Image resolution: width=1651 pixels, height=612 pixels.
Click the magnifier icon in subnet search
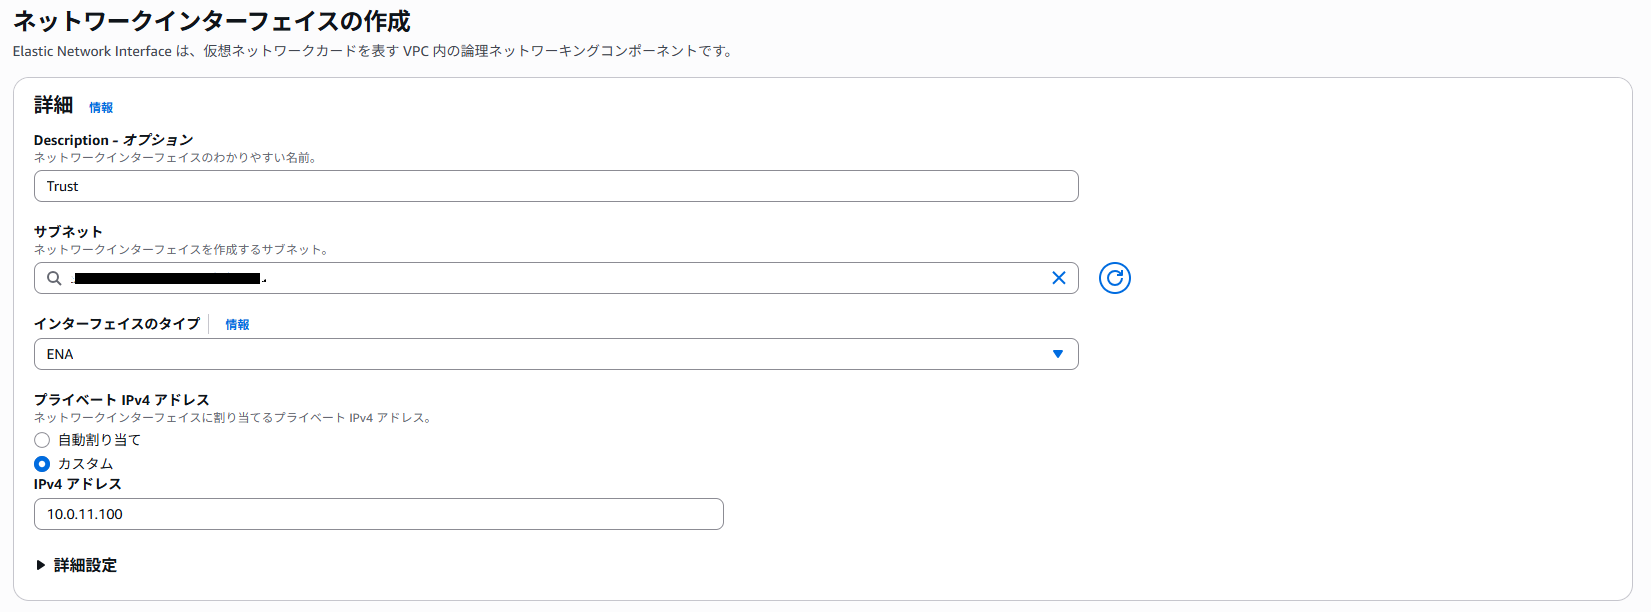coord(54,278)
